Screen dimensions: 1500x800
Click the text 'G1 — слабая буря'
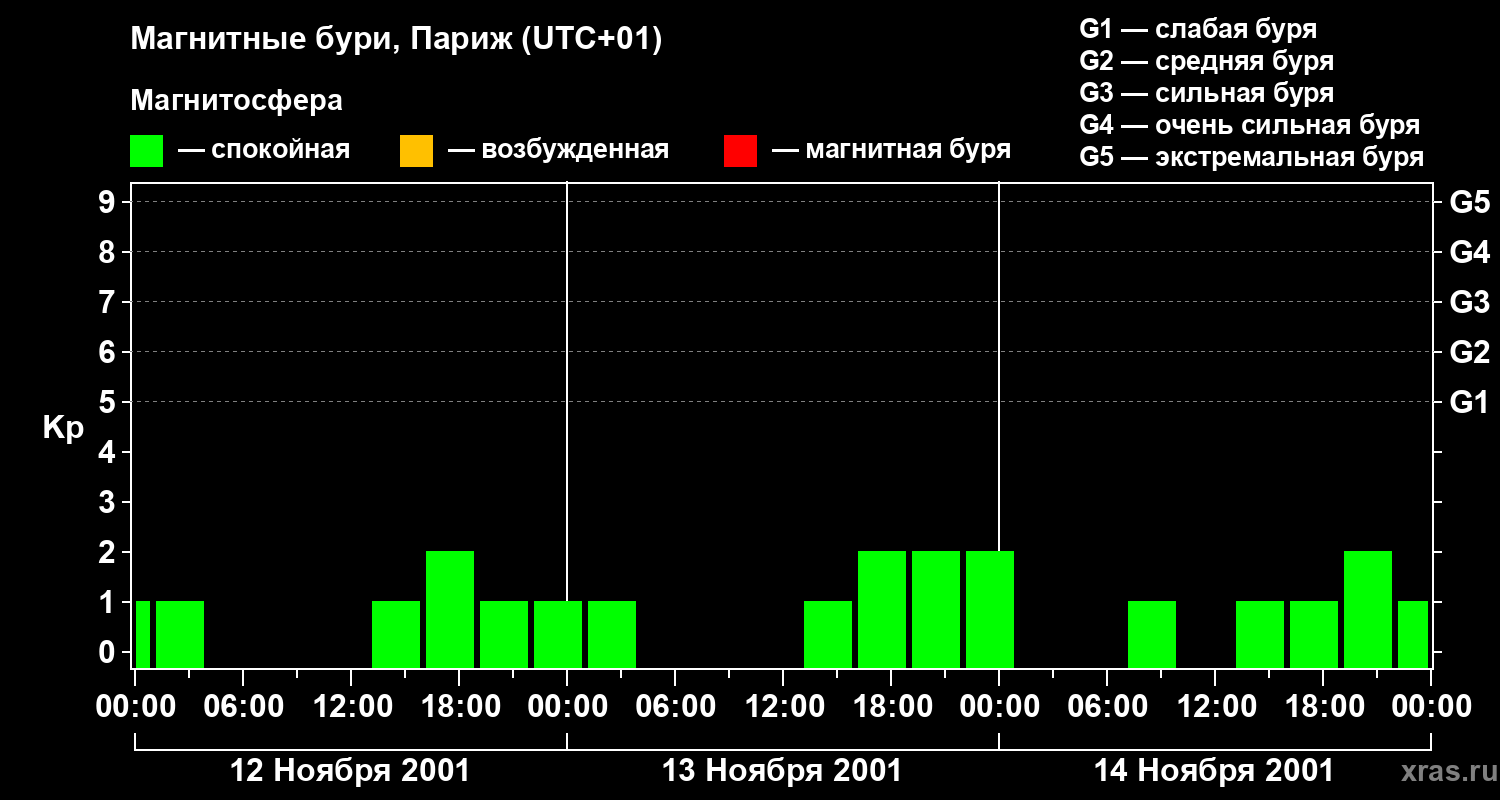[x=1198, y=29]
